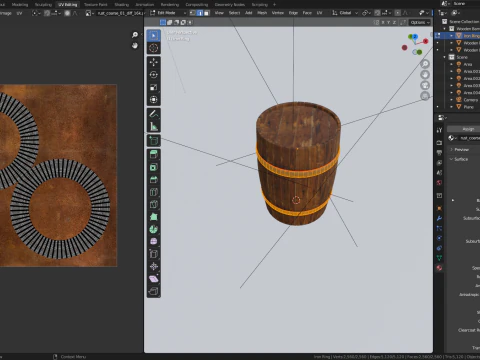
Task: Select the Shear tool
Action: 153,279
